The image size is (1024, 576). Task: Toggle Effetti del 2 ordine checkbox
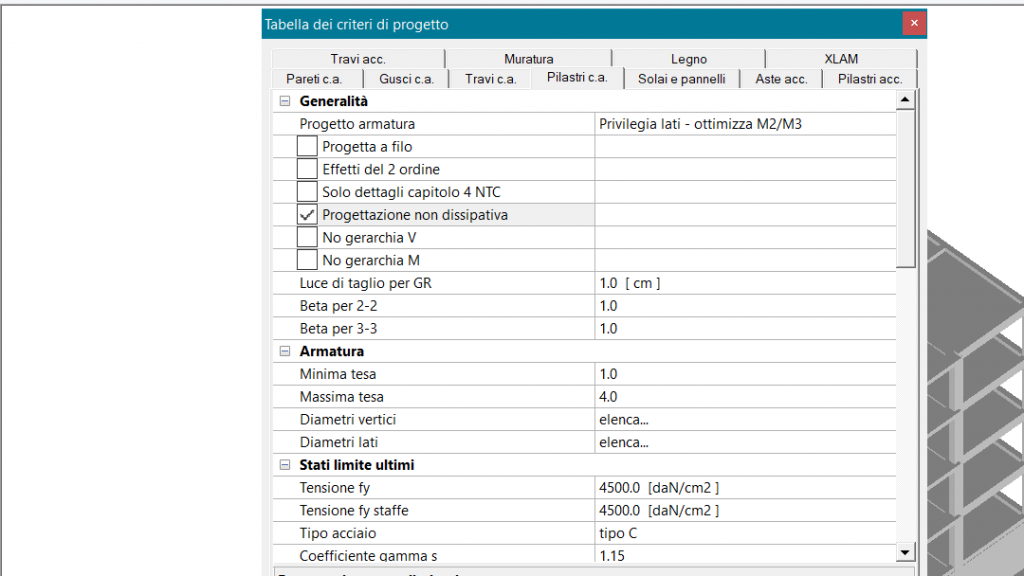307,169
